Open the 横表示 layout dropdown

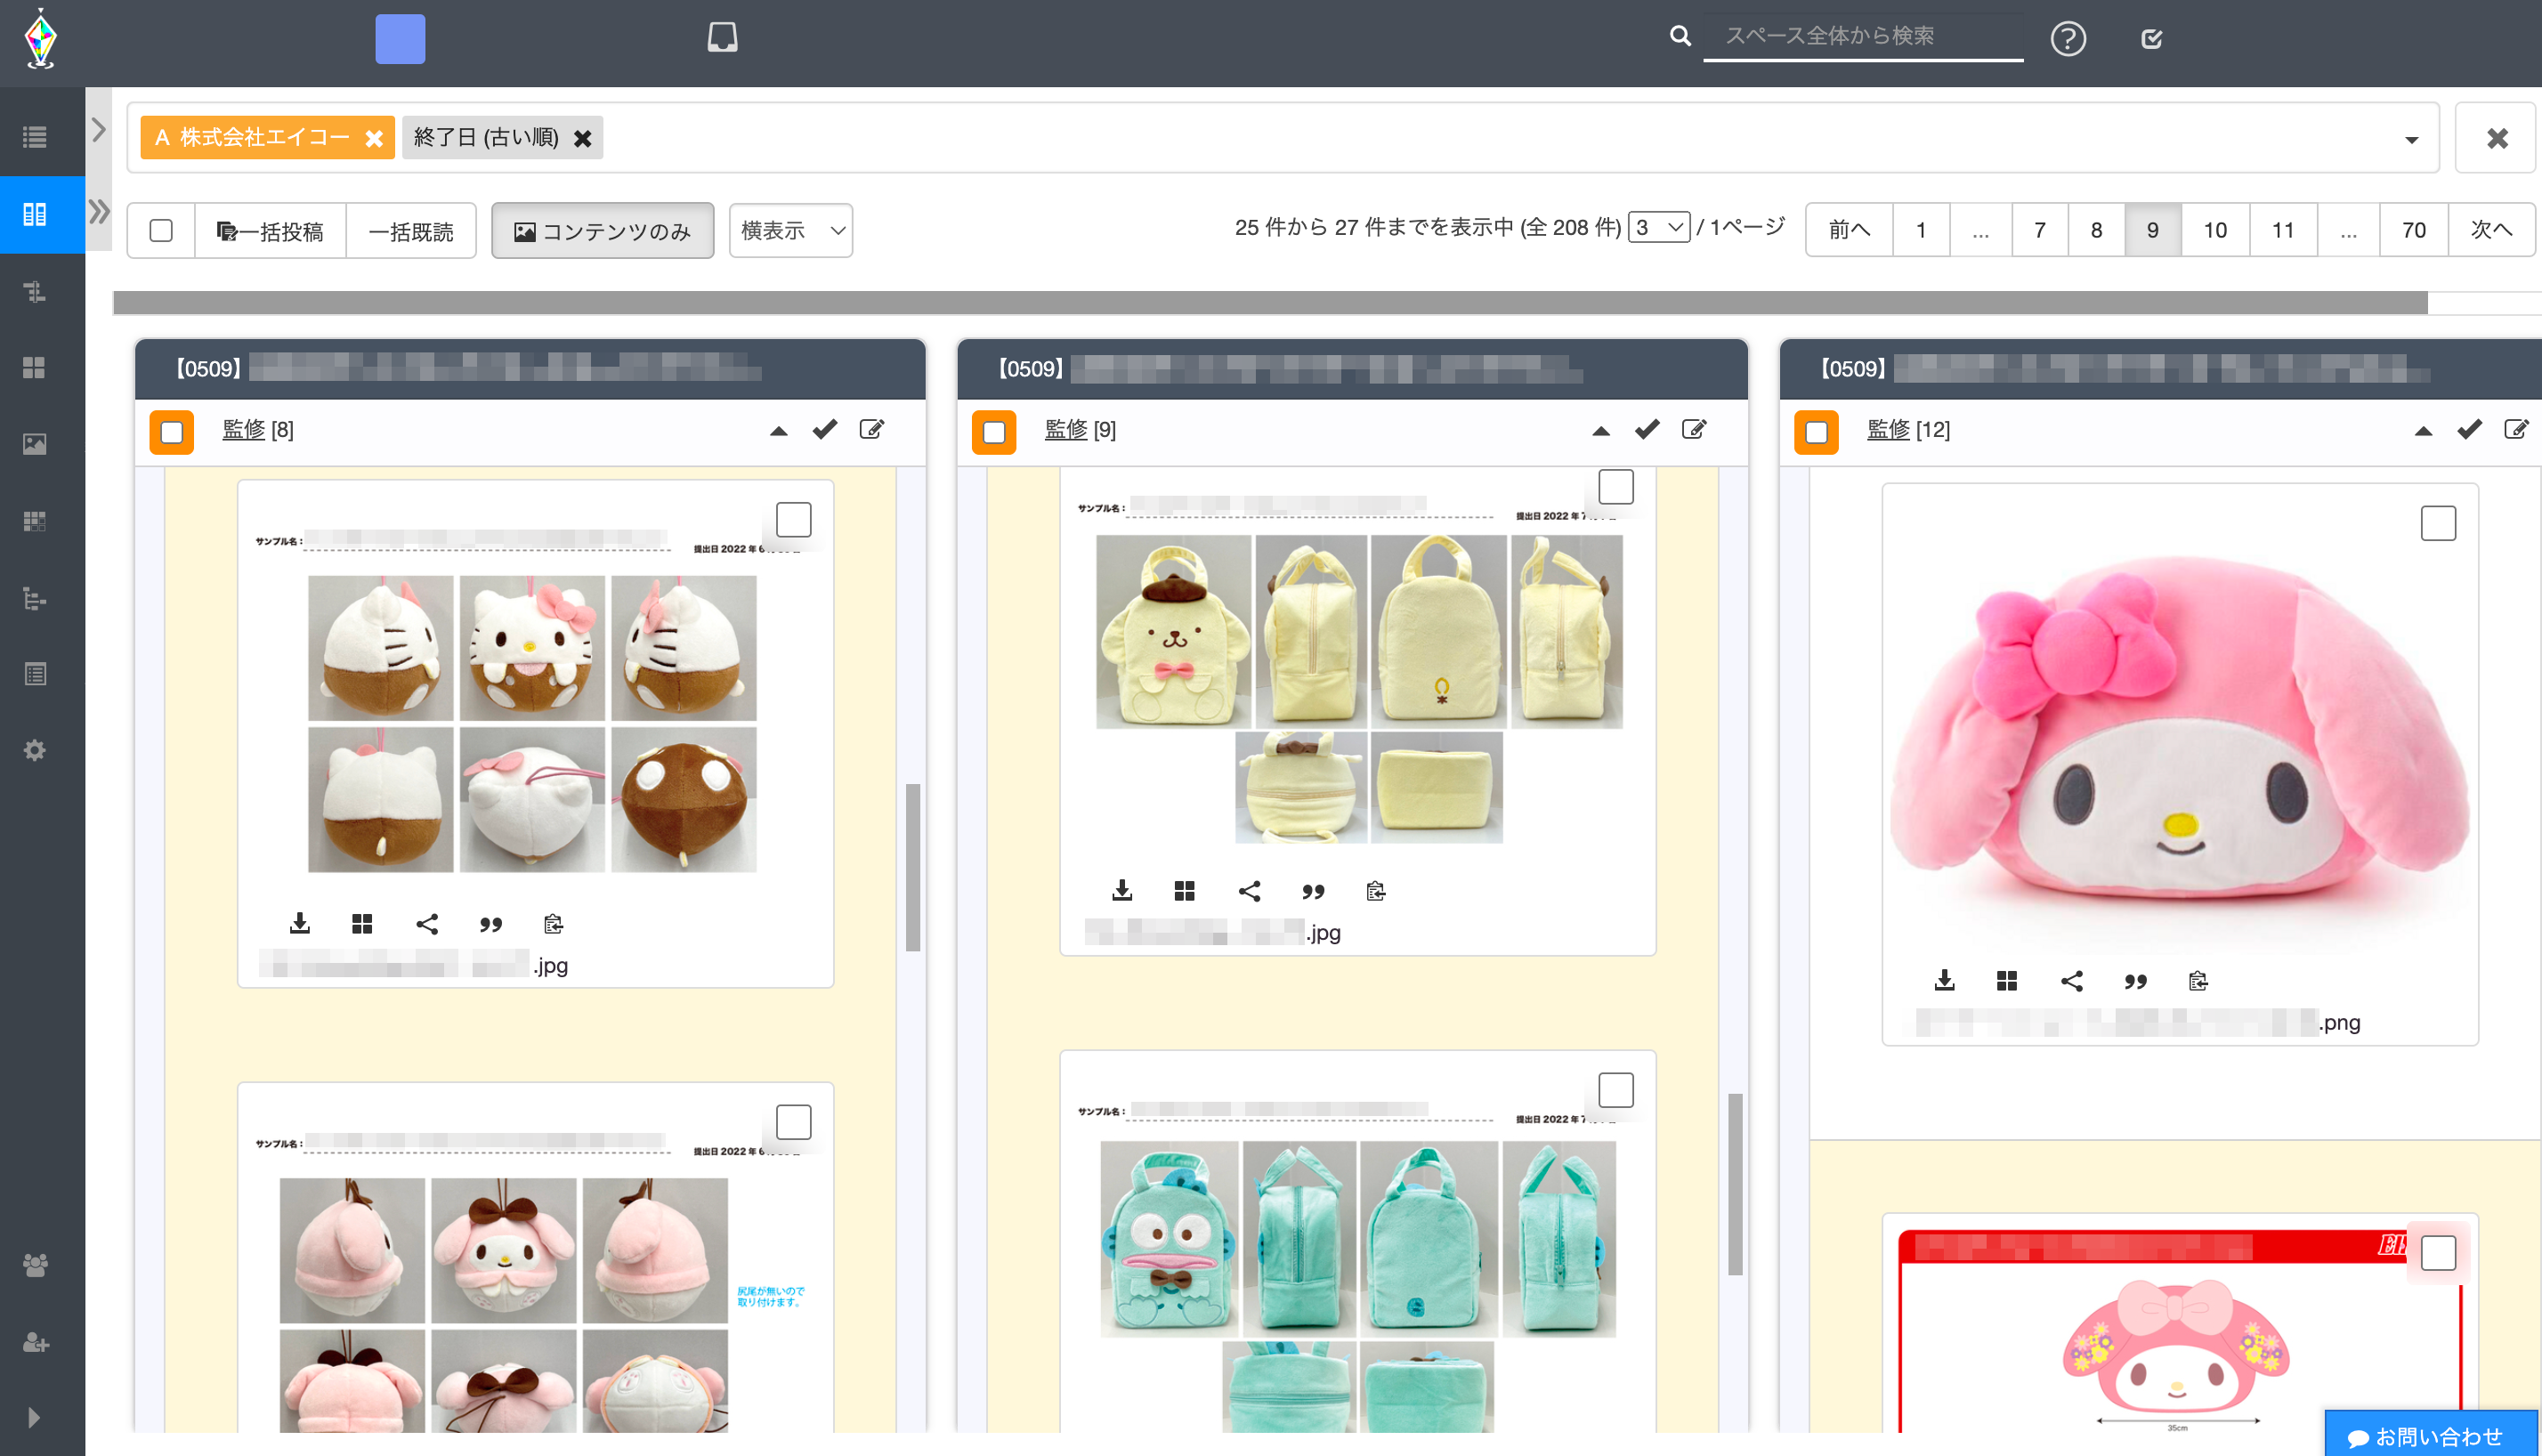point(791,231)
